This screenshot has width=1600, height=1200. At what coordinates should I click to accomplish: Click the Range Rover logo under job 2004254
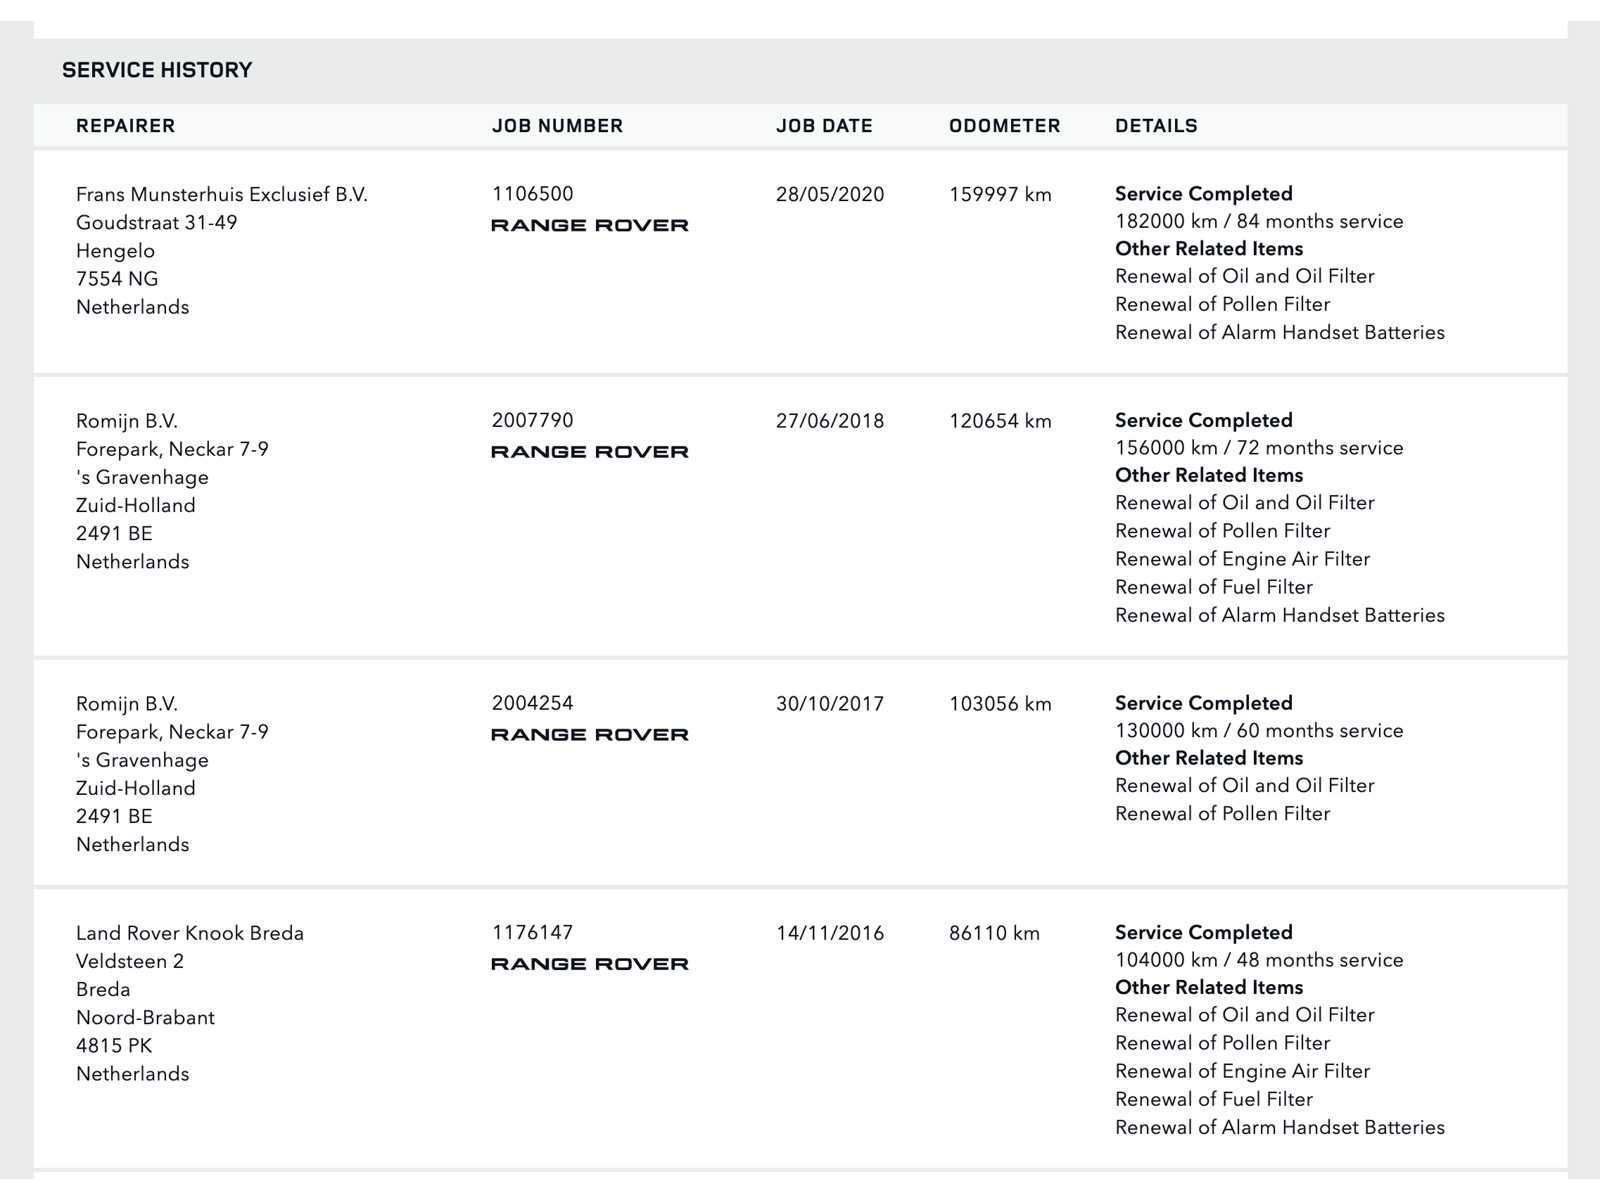(x=589, y=735)
